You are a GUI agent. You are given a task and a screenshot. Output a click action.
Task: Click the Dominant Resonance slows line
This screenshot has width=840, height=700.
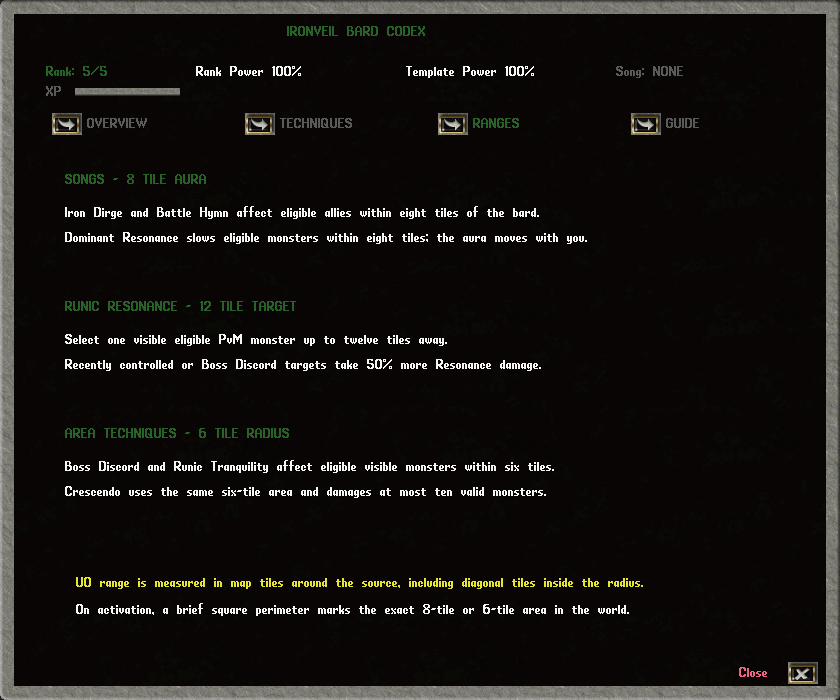click(x=326, y=238)
